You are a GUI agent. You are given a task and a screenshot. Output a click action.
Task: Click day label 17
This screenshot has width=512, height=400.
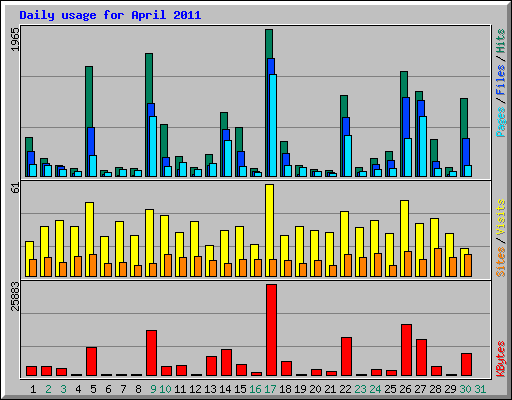270,389
